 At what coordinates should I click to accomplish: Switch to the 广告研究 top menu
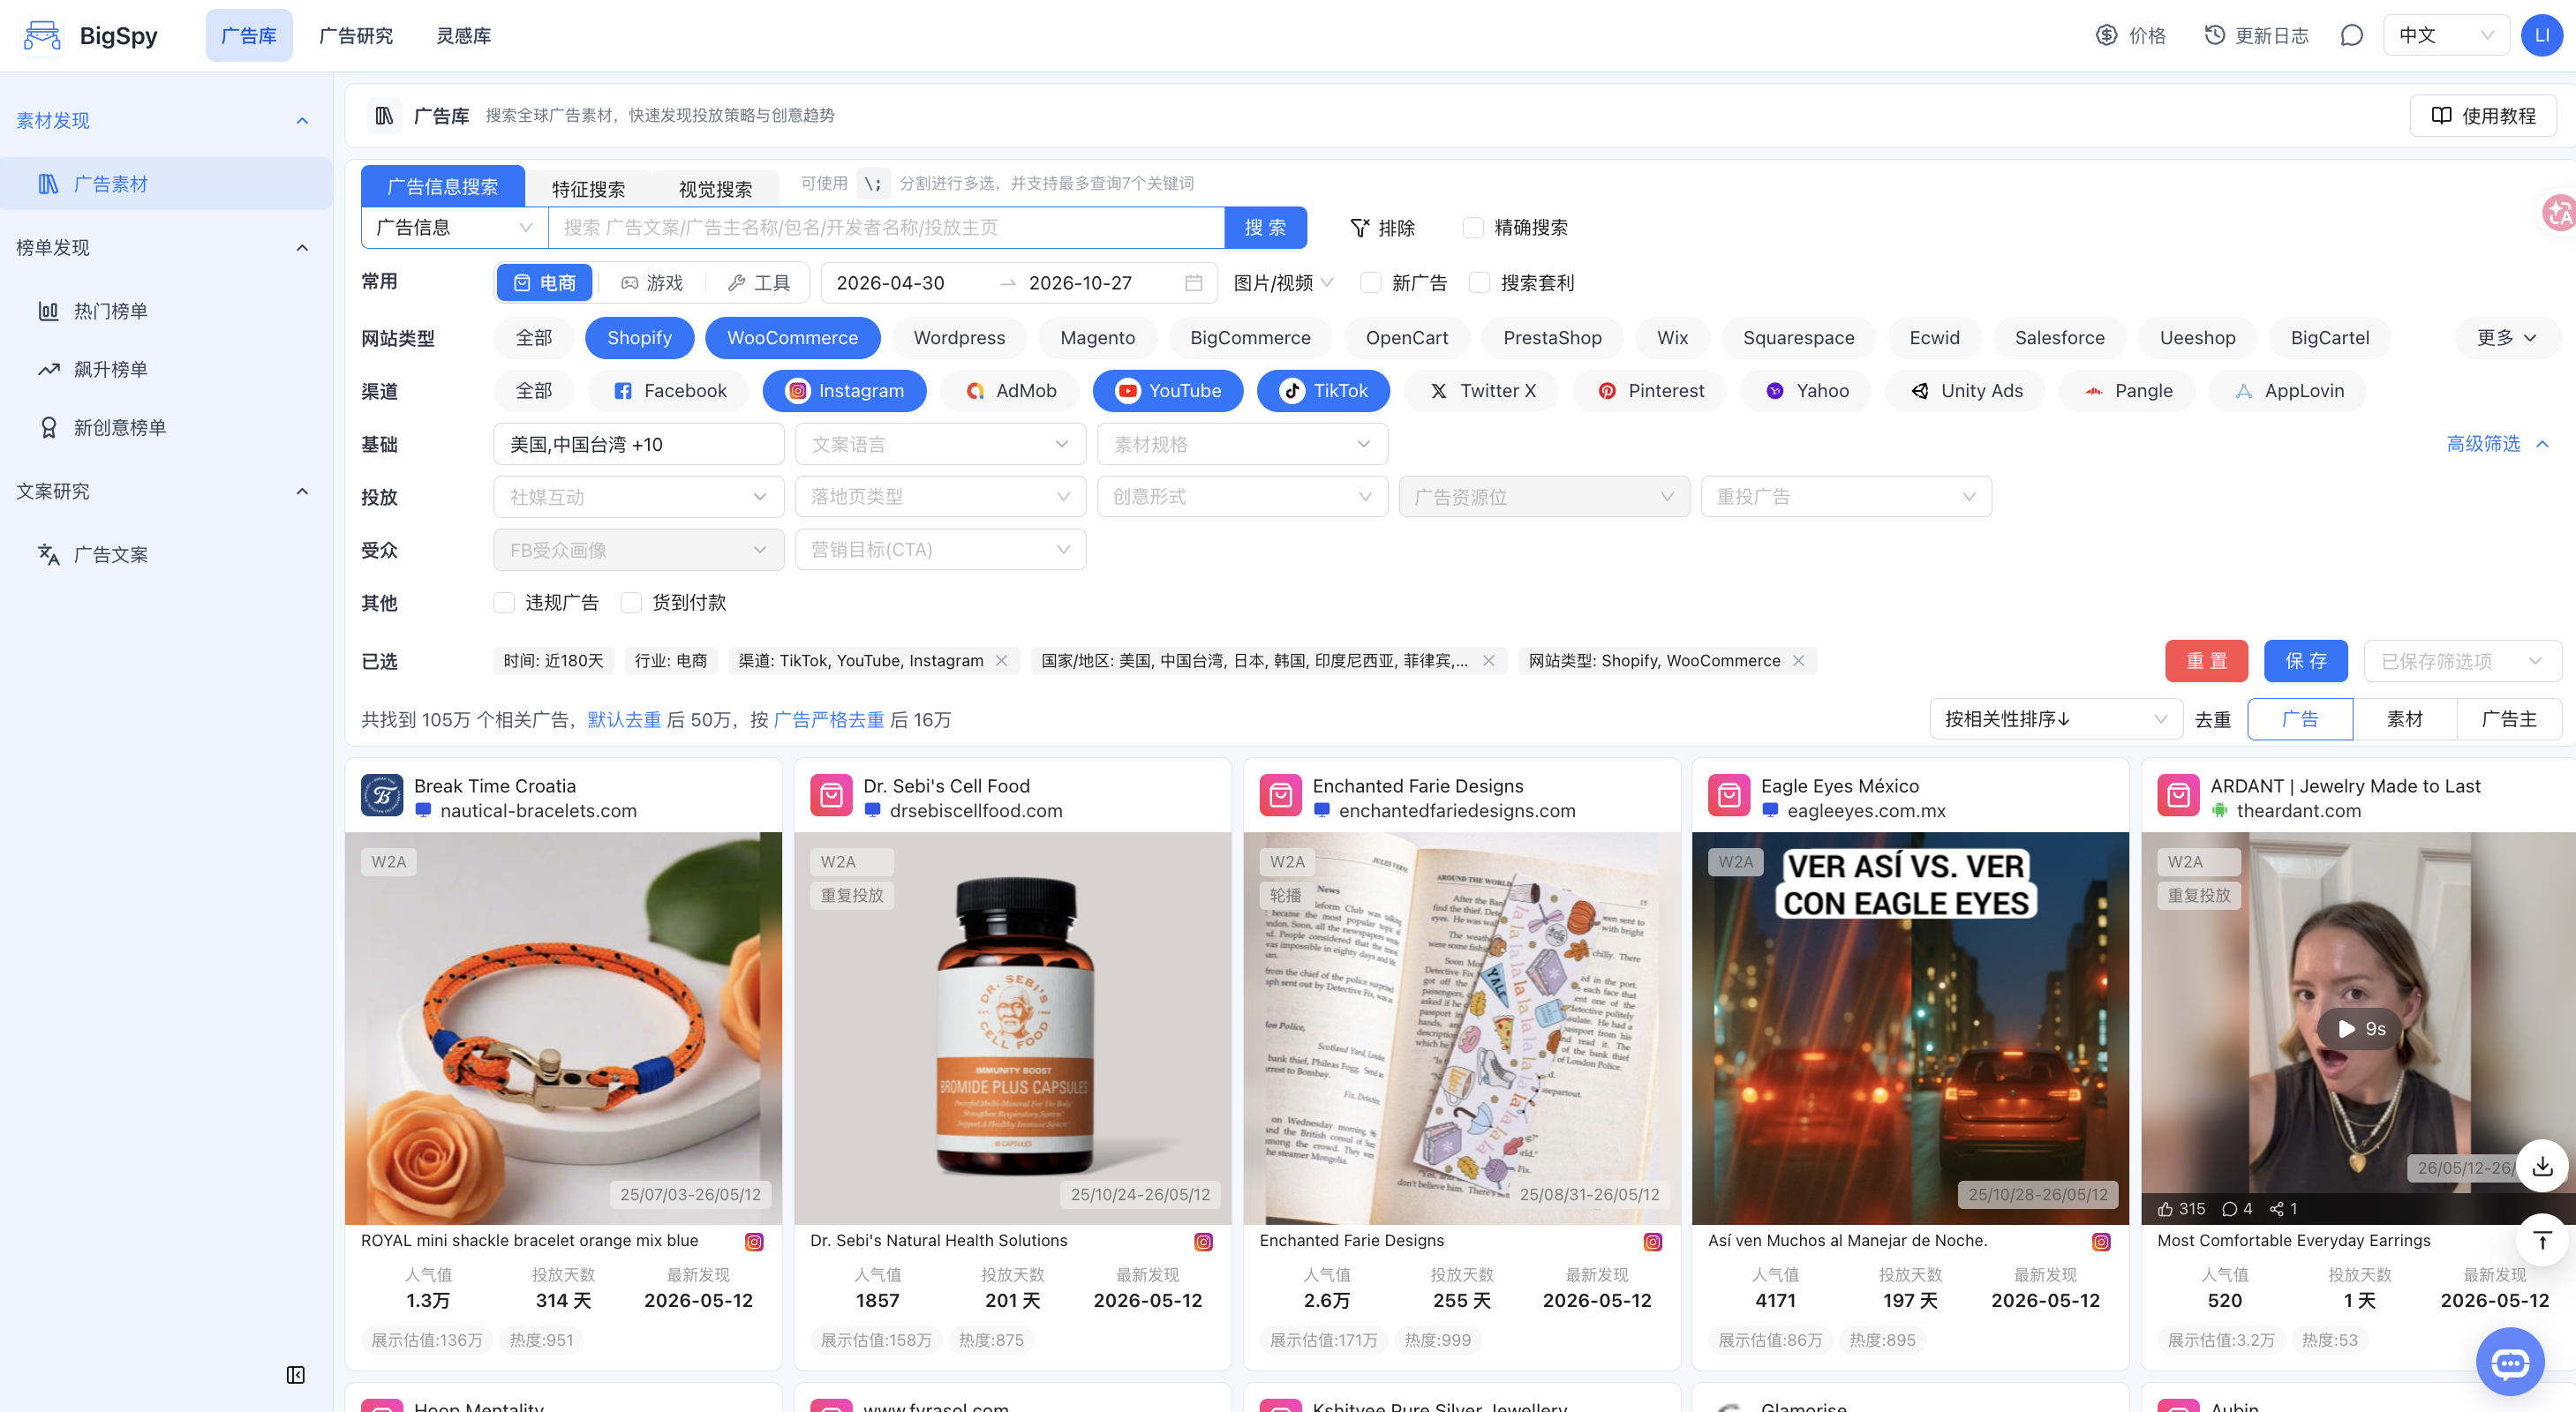tap(356, 35)
